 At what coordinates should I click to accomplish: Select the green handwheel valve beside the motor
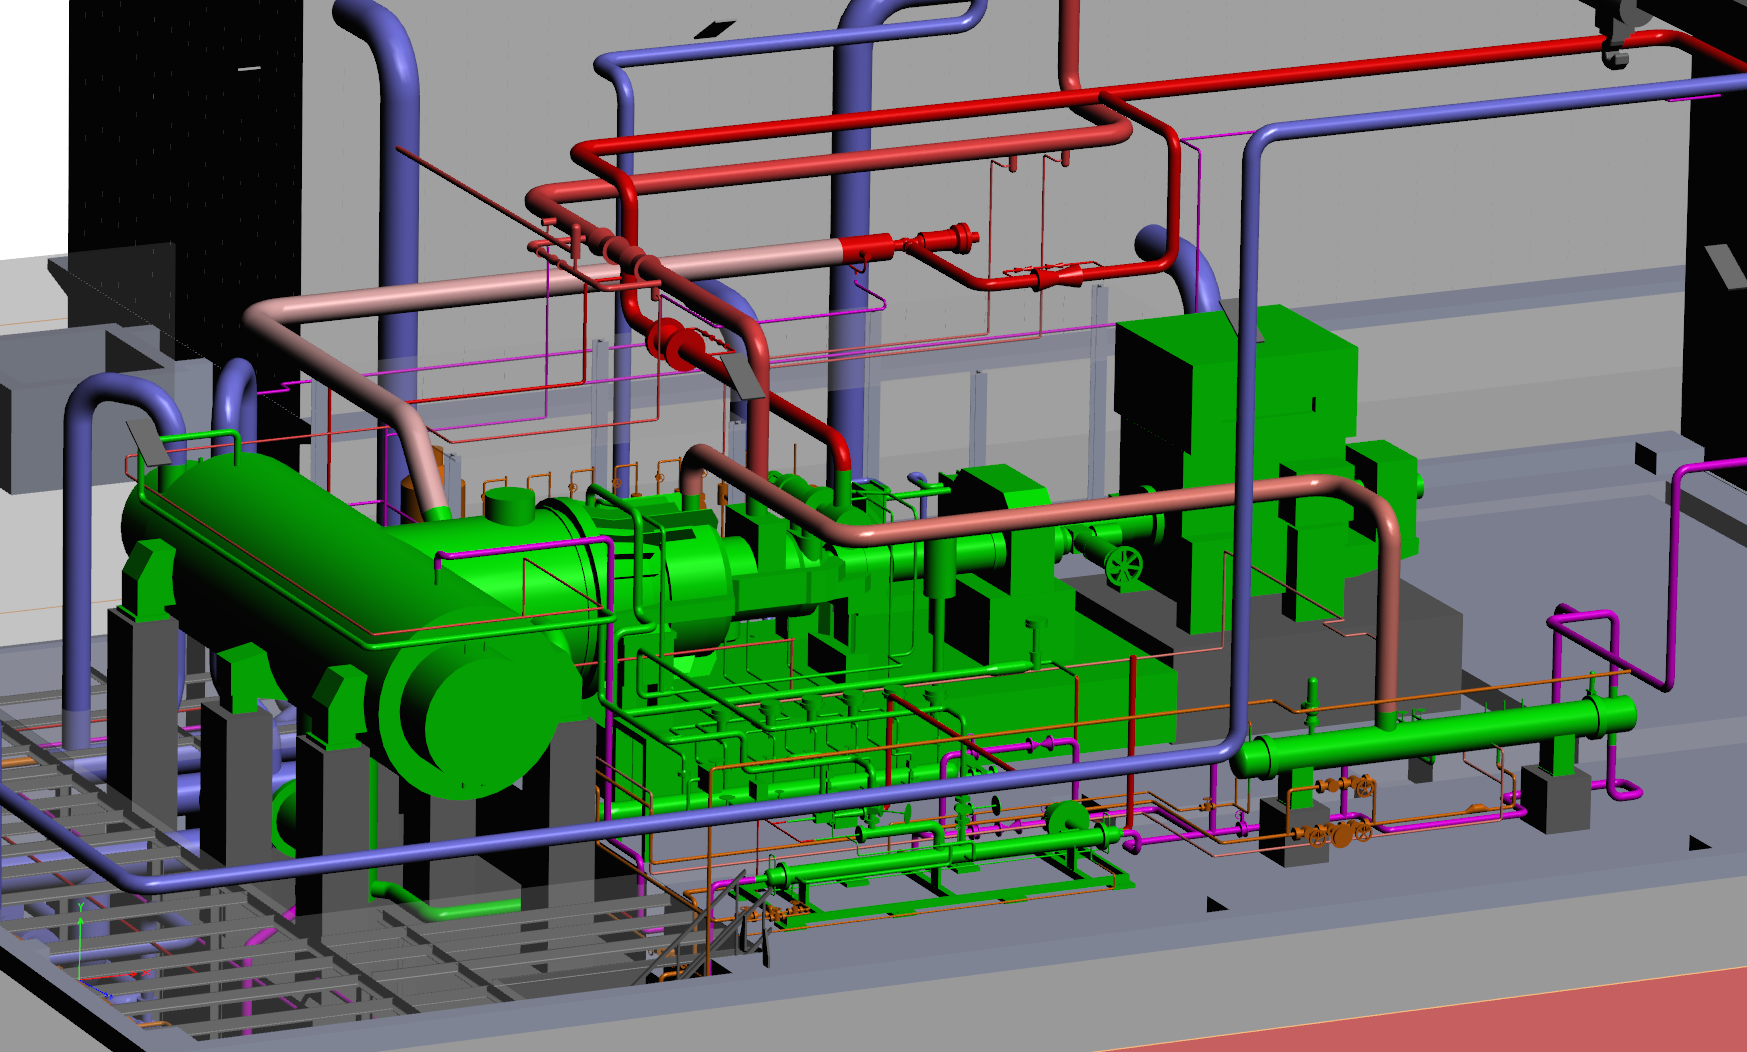click(1123, 566)
